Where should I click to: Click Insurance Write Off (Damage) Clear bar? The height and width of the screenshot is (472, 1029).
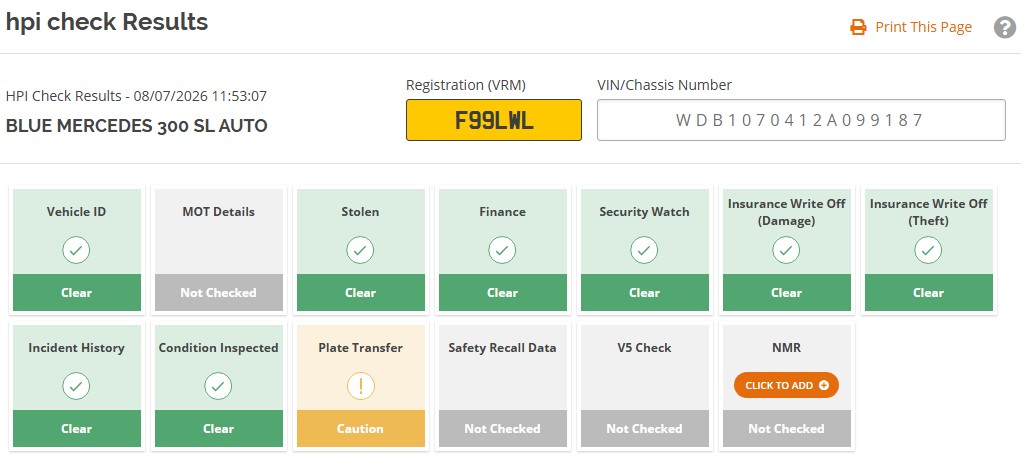tap(786, 293)
